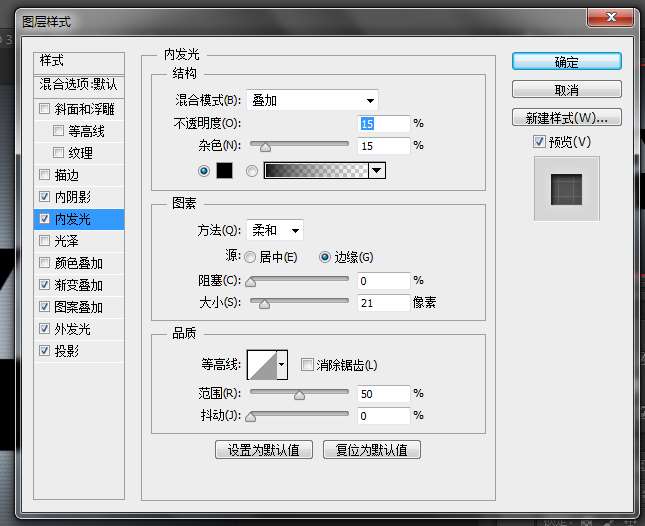This screenshot has width=645, height=526.
Task: Uncheck the 内发光 checkbox
Action: (x=44, y=218)
